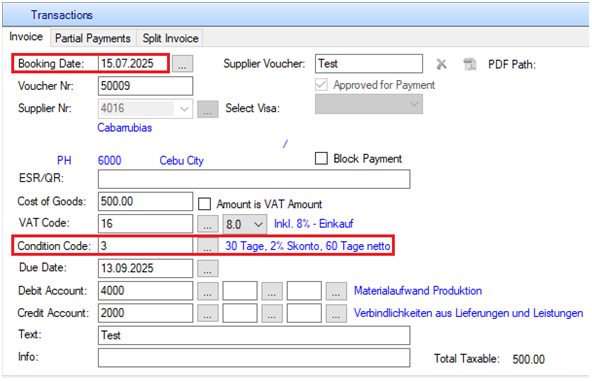The image size is (592, 381).
Task: Open the Due Date picker ellipsis button
Action: tap(208, 268)
